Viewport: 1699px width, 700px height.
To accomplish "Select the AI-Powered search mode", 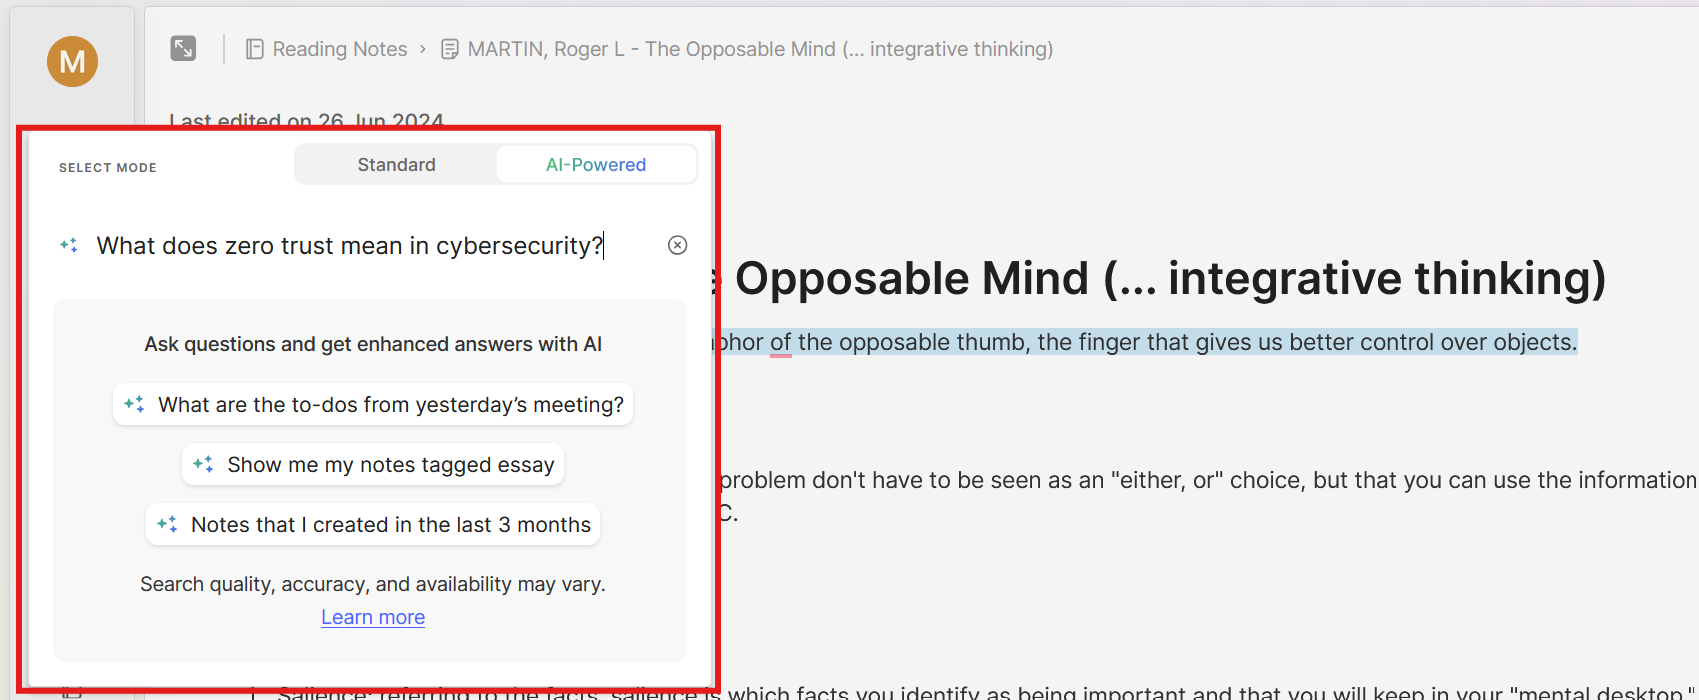I will pos(596,165).
